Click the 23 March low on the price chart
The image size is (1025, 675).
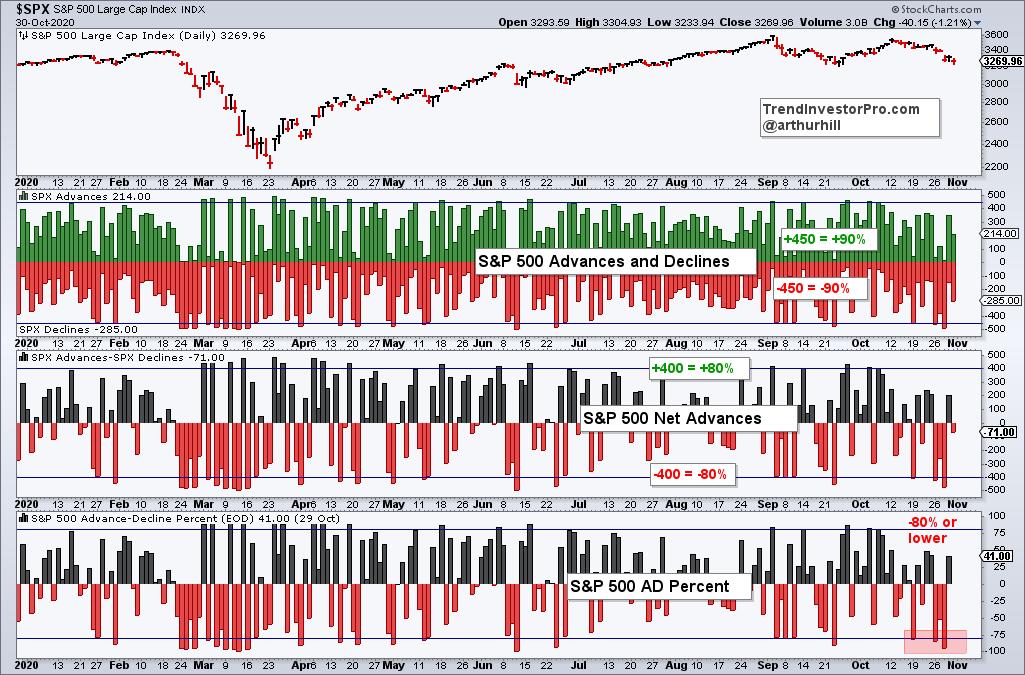tap(271, 163)
